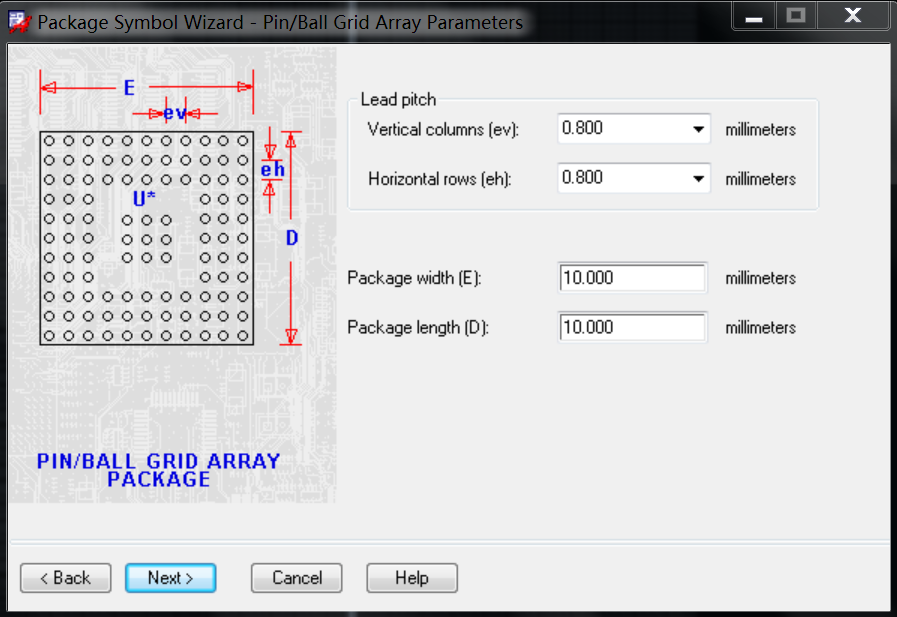Screen dimensions: 897x617
Task: Click the millimeters unit beside Vertical columns
Action: tap(760, 130)
